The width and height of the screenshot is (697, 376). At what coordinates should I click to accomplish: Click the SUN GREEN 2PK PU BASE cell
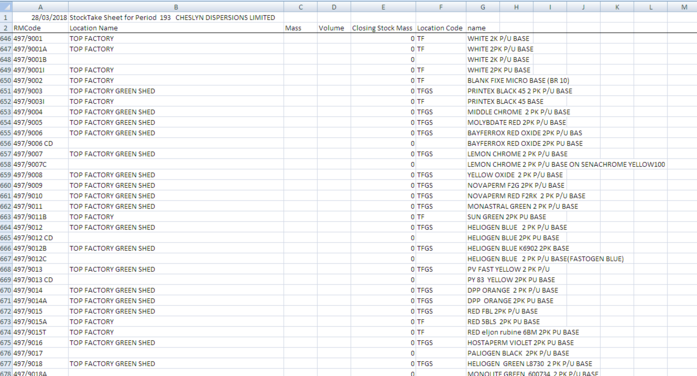pyautogui.click(x=483, y=217)
